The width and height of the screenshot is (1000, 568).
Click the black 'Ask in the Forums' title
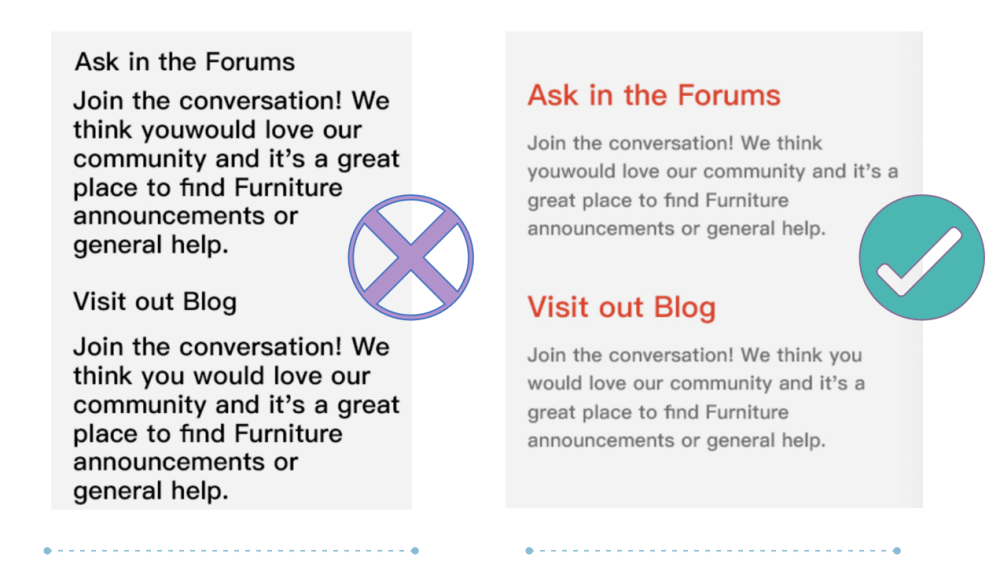(x=185, y=62)
